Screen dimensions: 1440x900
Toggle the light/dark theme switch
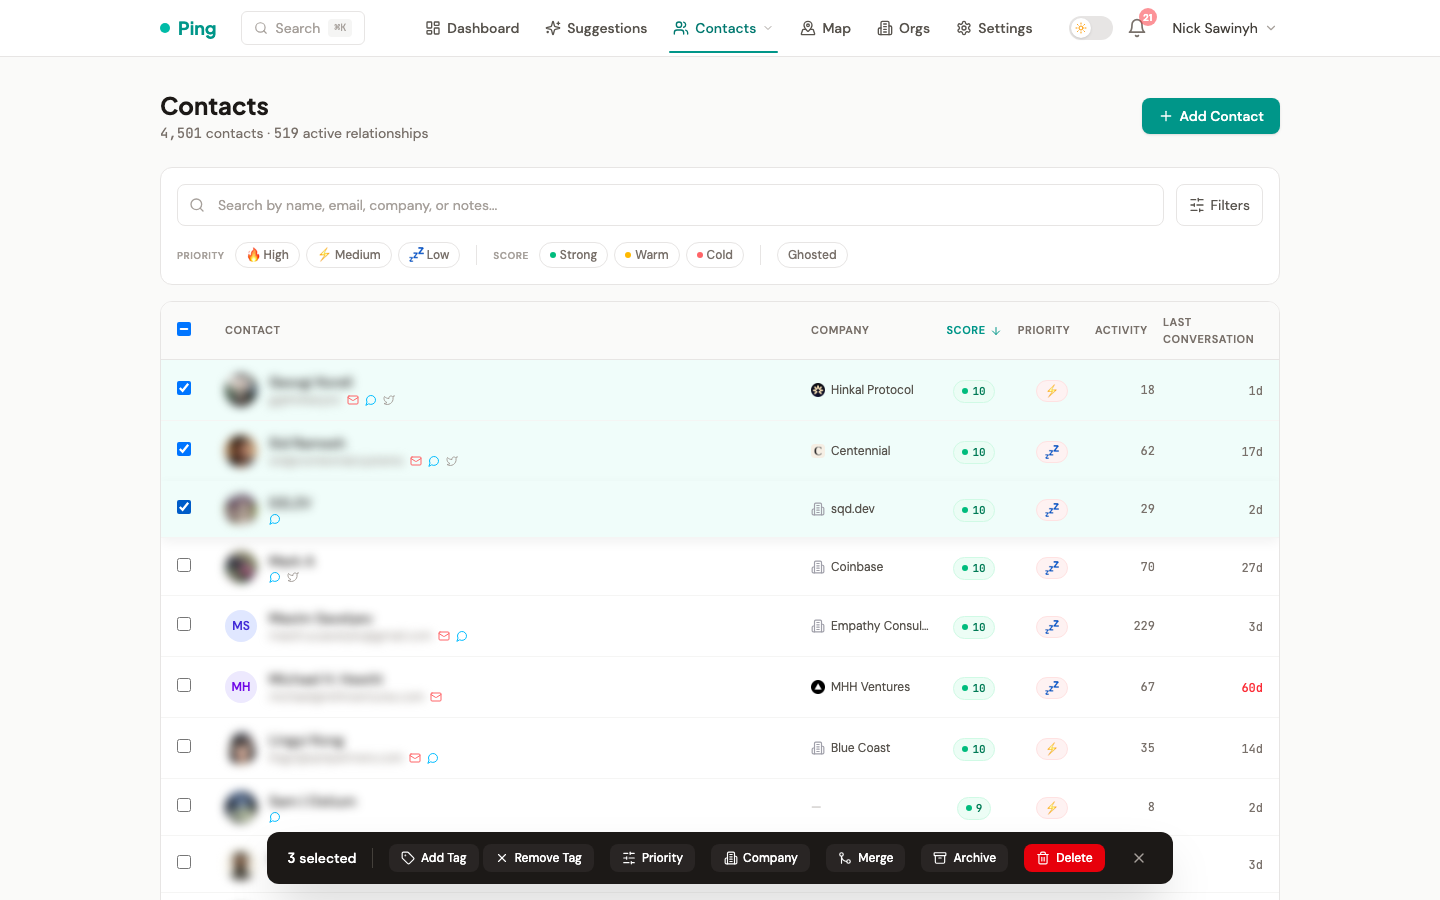[x=1091, y=28]
